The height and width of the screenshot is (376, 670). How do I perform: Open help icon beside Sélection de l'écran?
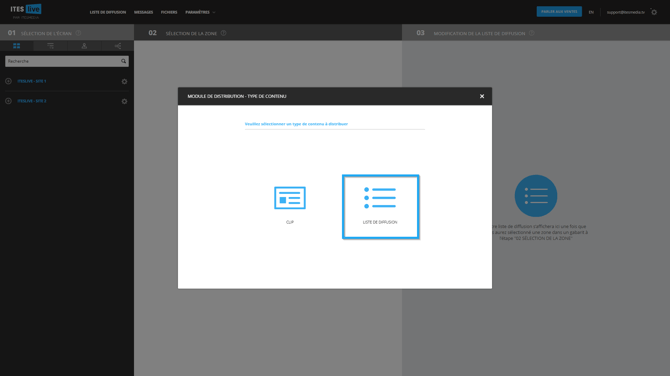point(78,33)
